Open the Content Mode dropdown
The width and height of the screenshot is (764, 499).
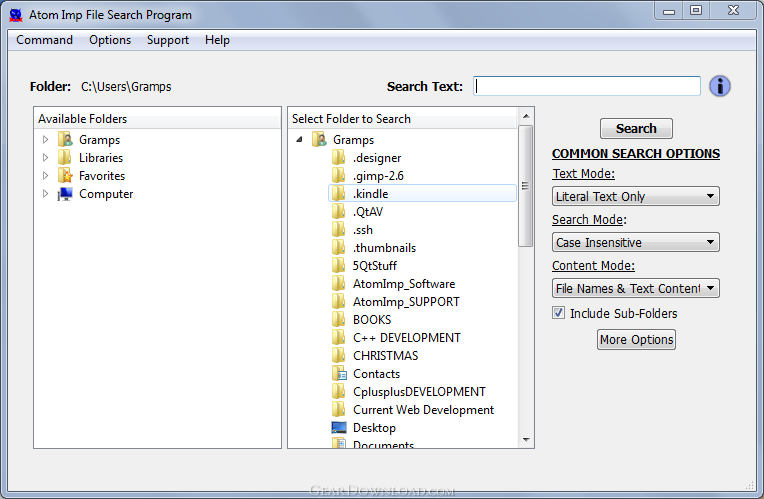click(635, 288)
